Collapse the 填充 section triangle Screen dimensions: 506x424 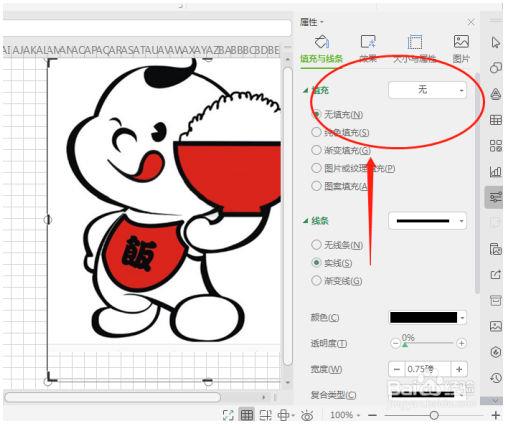click(x=305, y=90)
